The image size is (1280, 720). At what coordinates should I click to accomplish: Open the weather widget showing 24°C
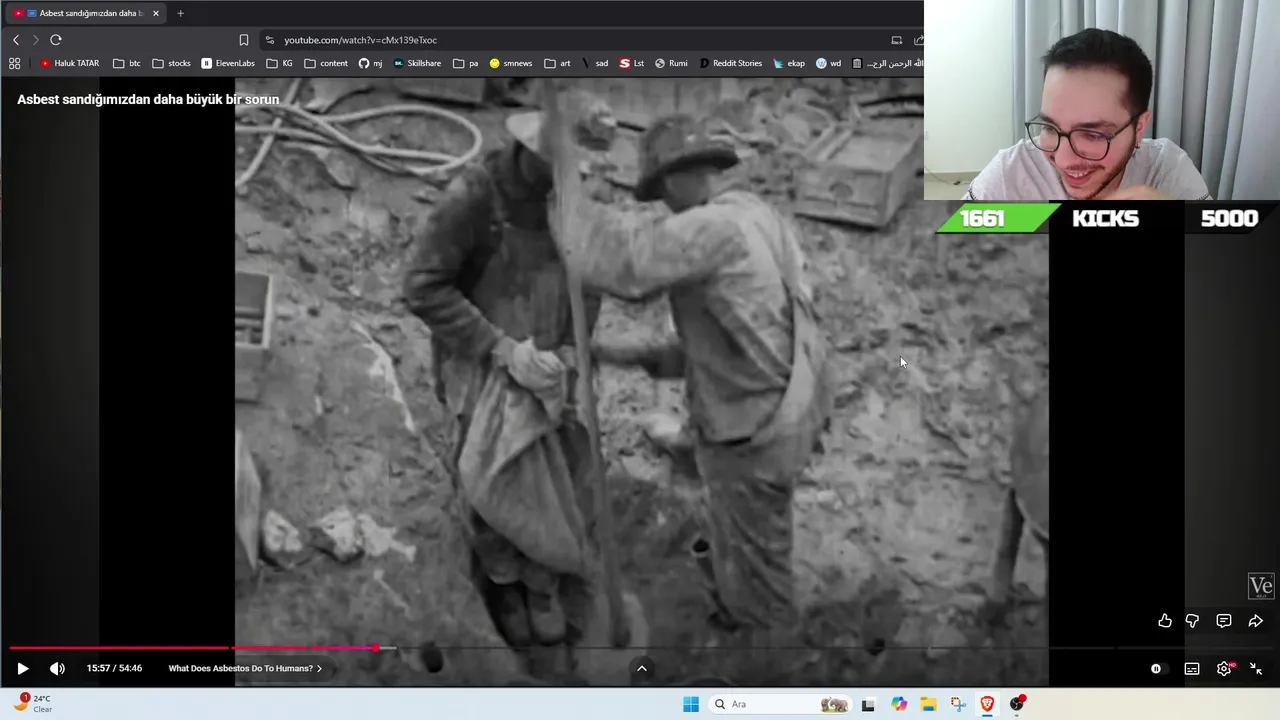tap(33, 704)
